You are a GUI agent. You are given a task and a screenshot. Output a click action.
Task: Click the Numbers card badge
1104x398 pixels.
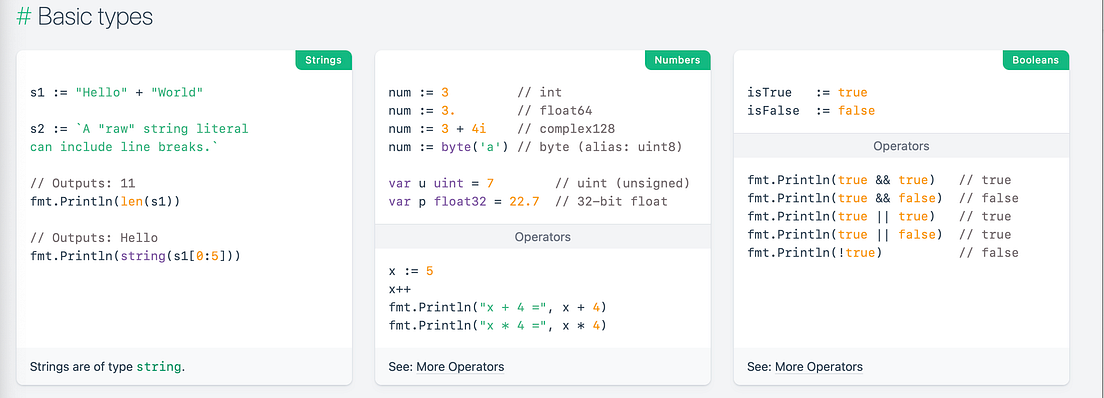point(677,60)
